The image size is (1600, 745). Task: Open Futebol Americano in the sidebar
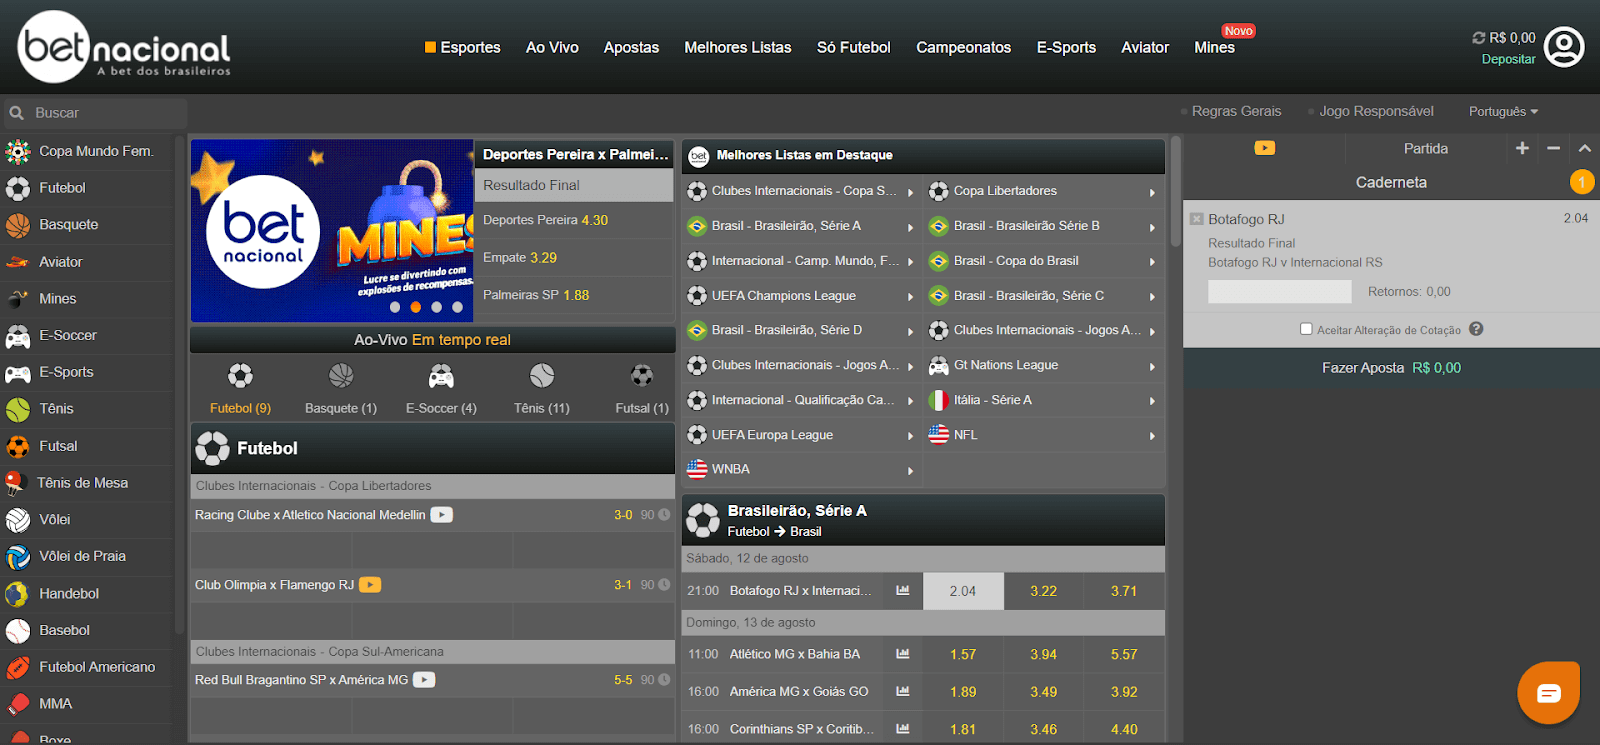point(87,667)
